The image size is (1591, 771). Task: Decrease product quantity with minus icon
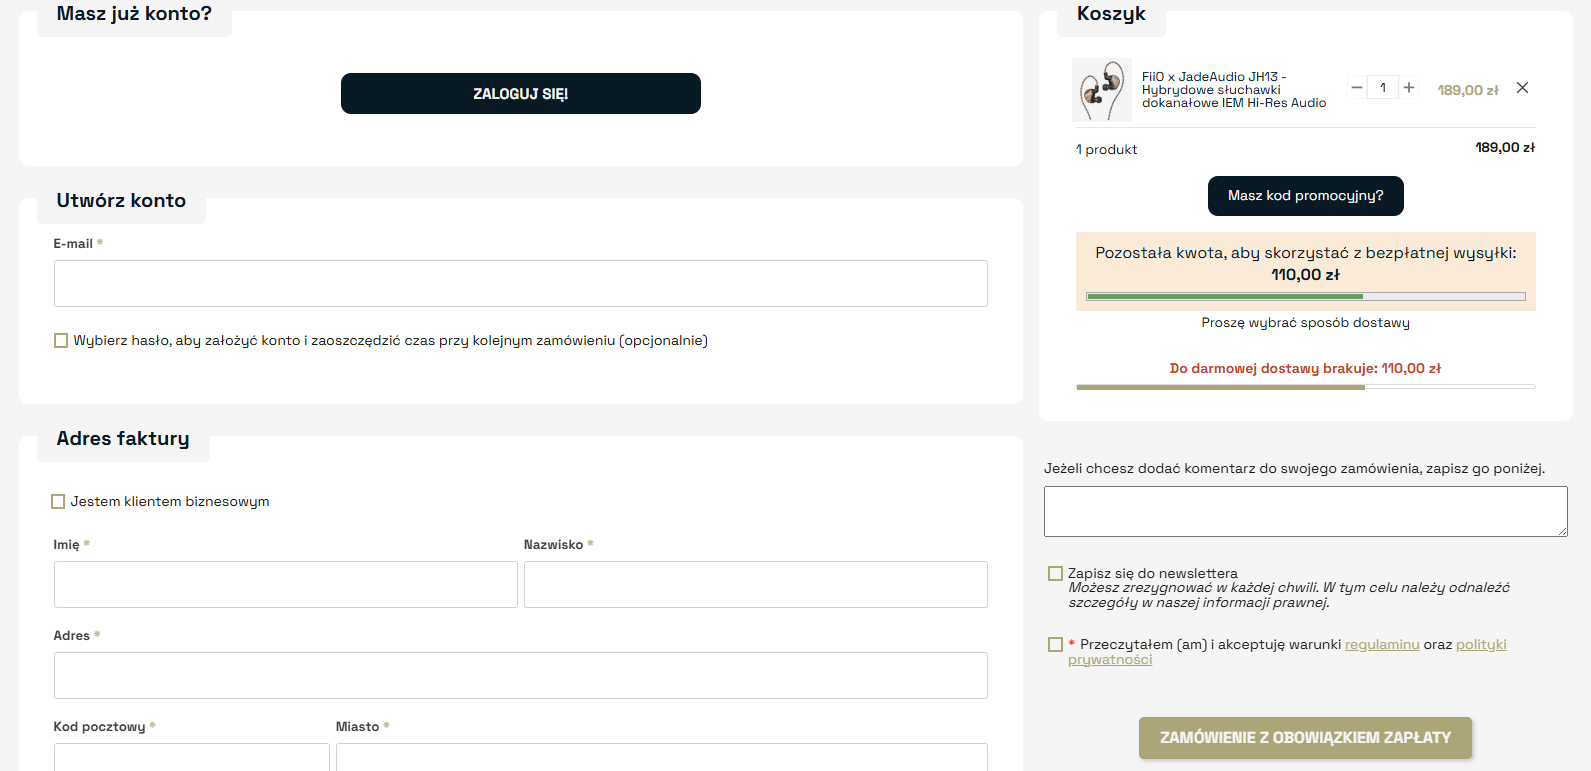1356,88
